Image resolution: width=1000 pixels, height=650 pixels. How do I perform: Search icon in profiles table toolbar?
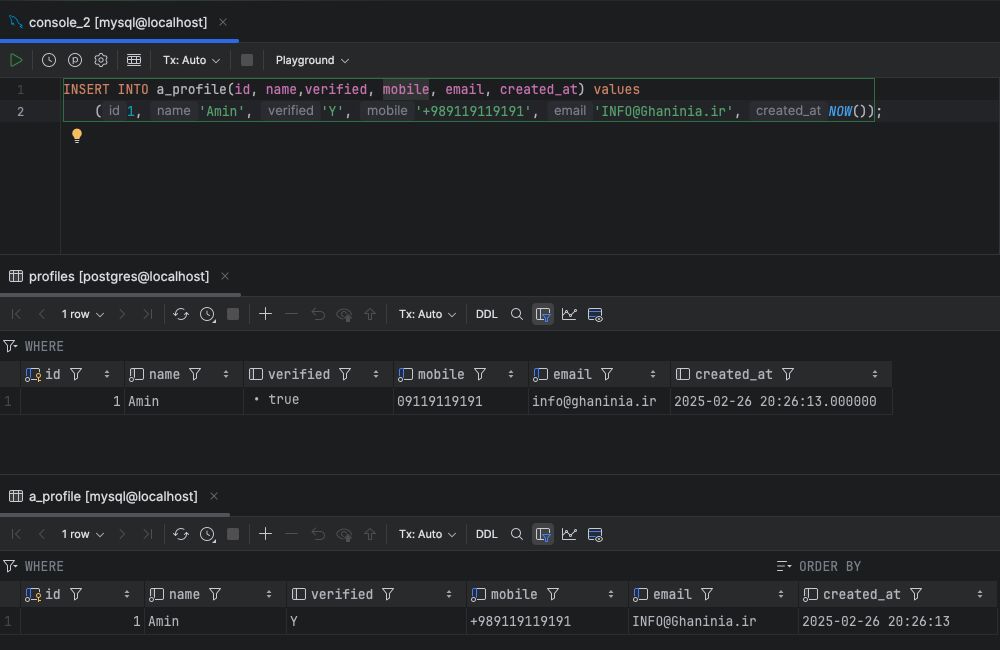(x=517, y=314)
